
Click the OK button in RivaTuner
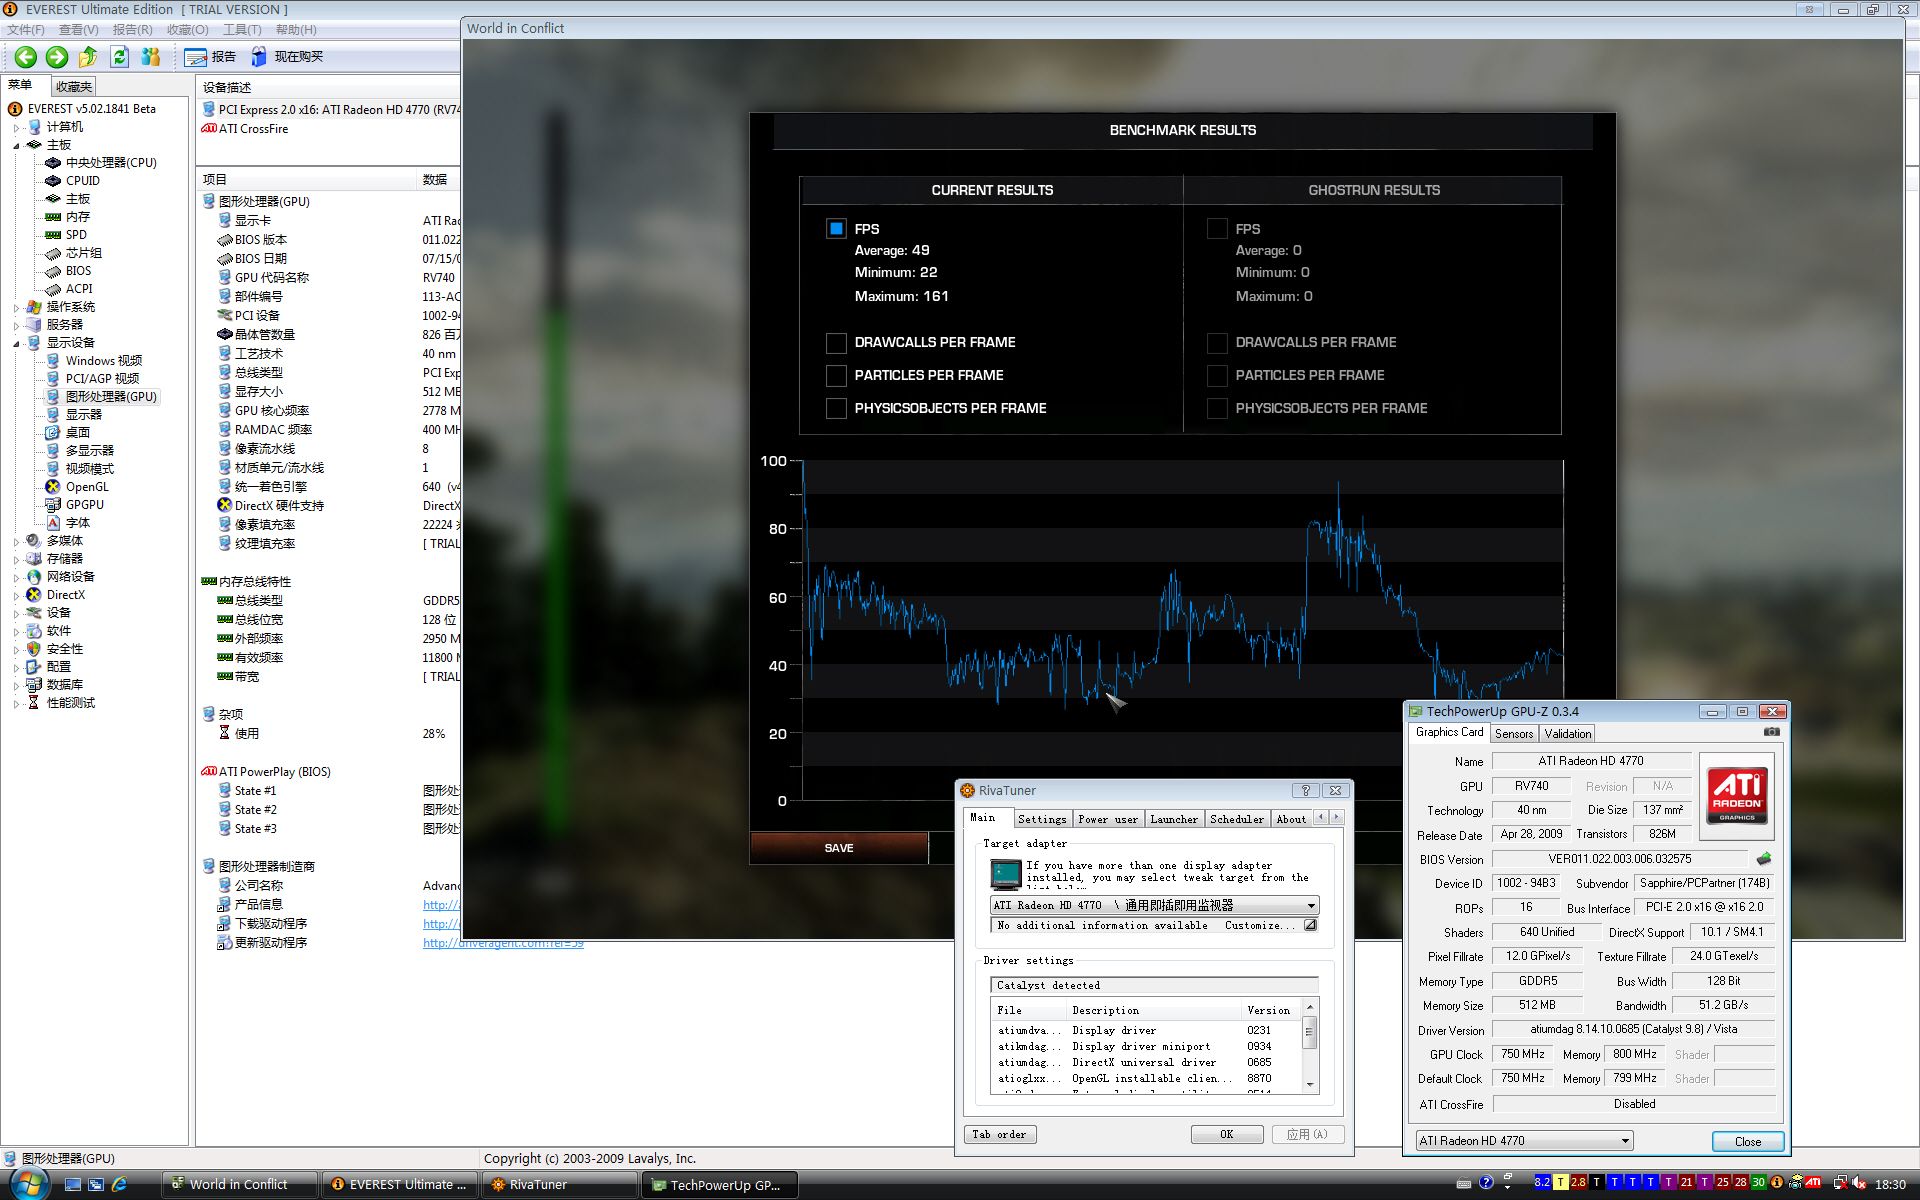click(1227, 1134)
